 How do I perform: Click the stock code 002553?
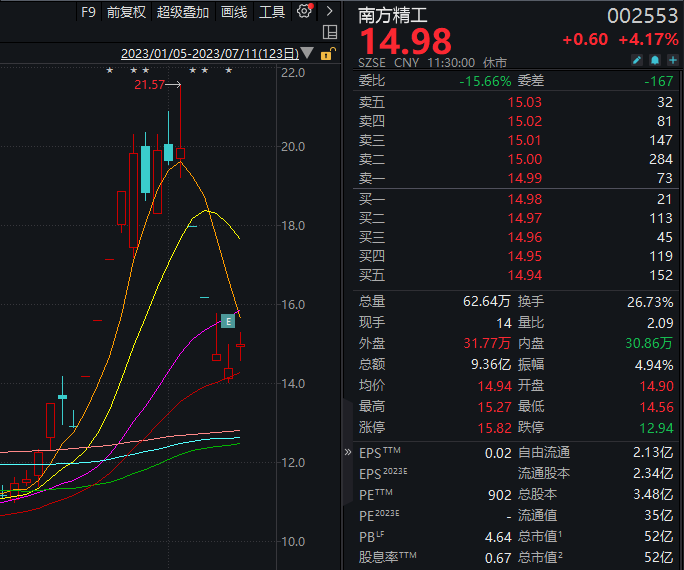[x=642, y=16]
